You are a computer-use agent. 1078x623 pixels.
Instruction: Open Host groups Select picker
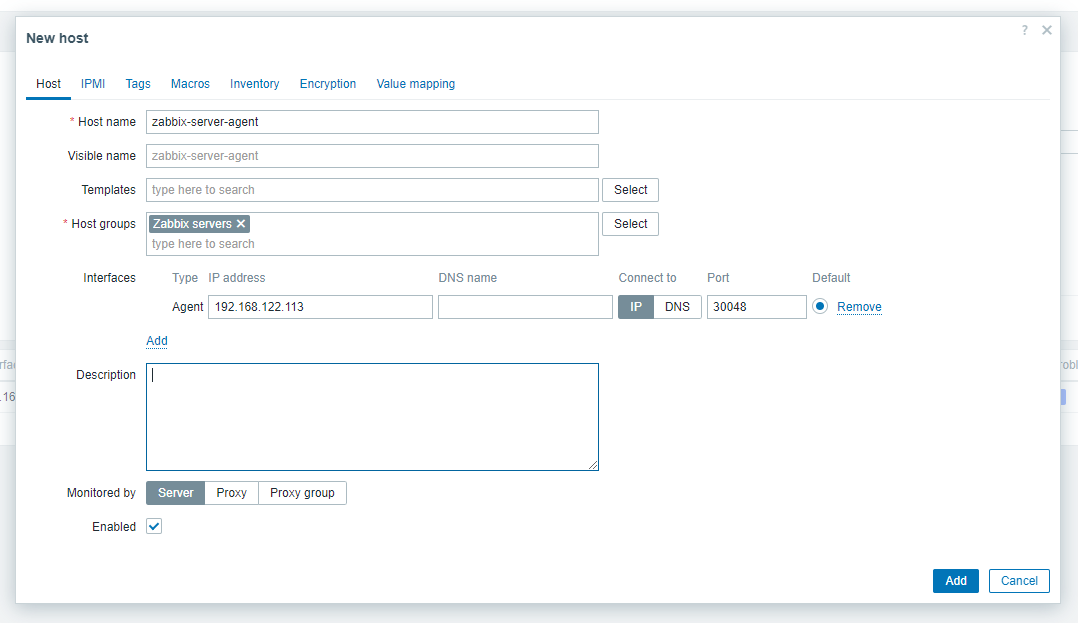[630, 224]
